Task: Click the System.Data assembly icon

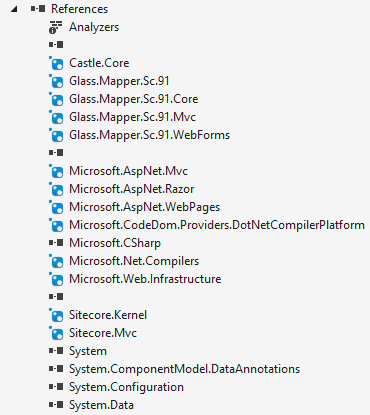Action: (56, 405)
